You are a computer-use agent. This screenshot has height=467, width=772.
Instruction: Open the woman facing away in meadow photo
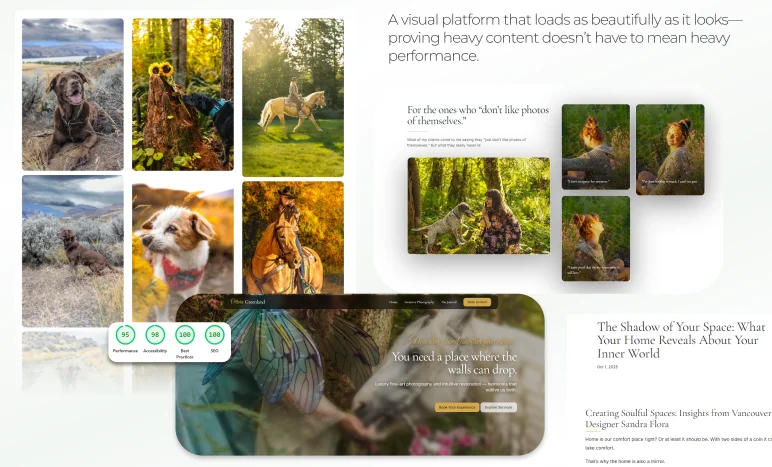click(x=596, y=147)
